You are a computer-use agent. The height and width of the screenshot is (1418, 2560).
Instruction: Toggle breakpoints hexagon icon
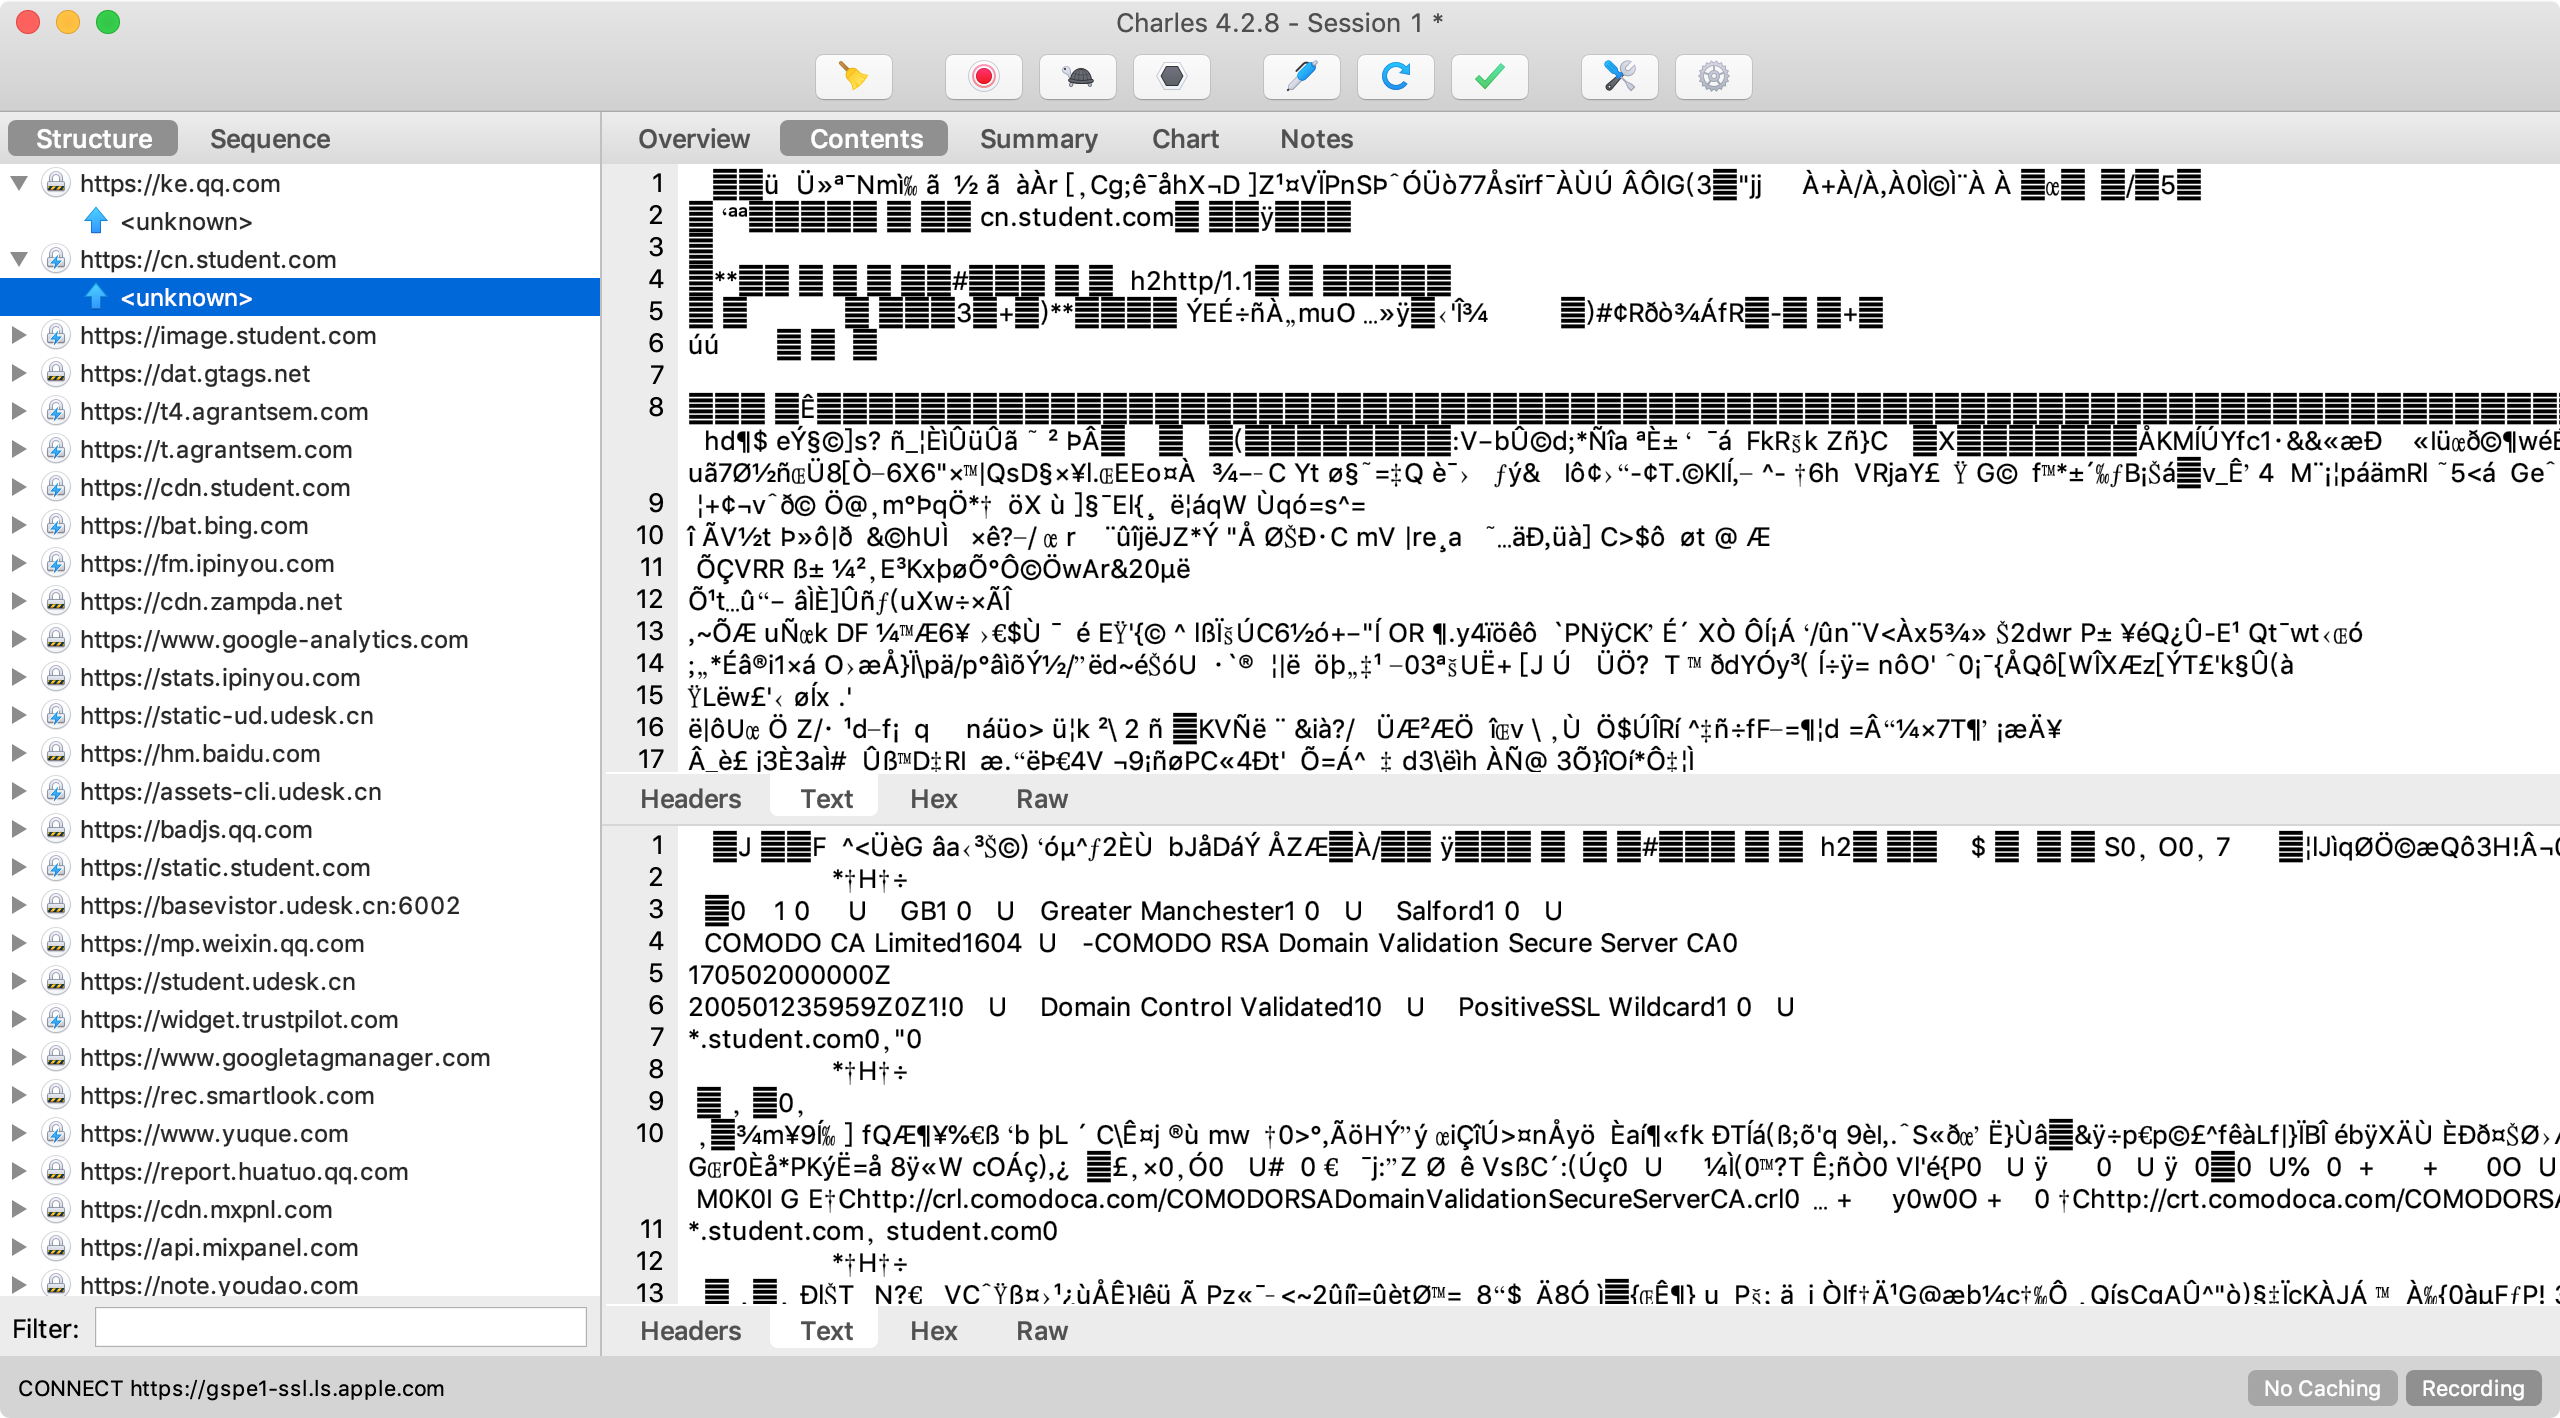click(x=1171, y=77)
